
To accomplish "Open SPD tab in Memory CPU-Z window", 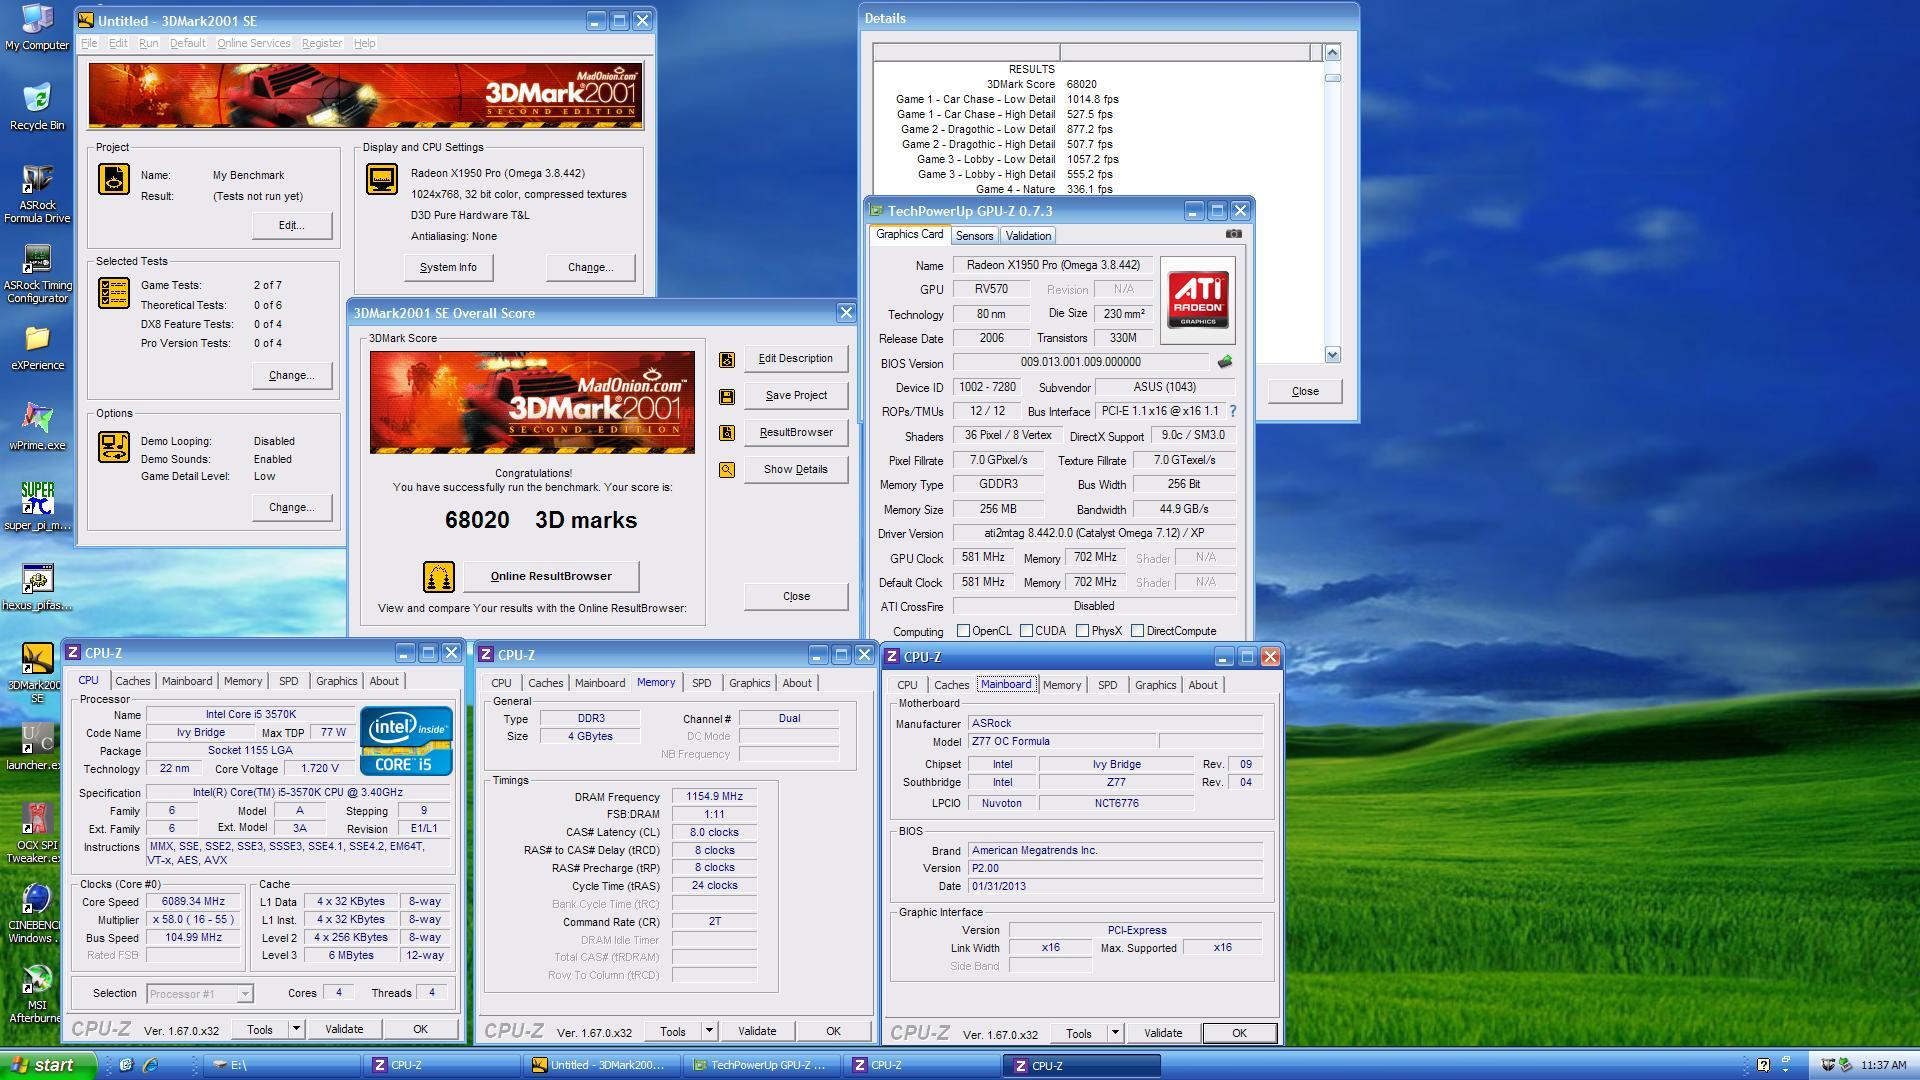I will point(702,683).
